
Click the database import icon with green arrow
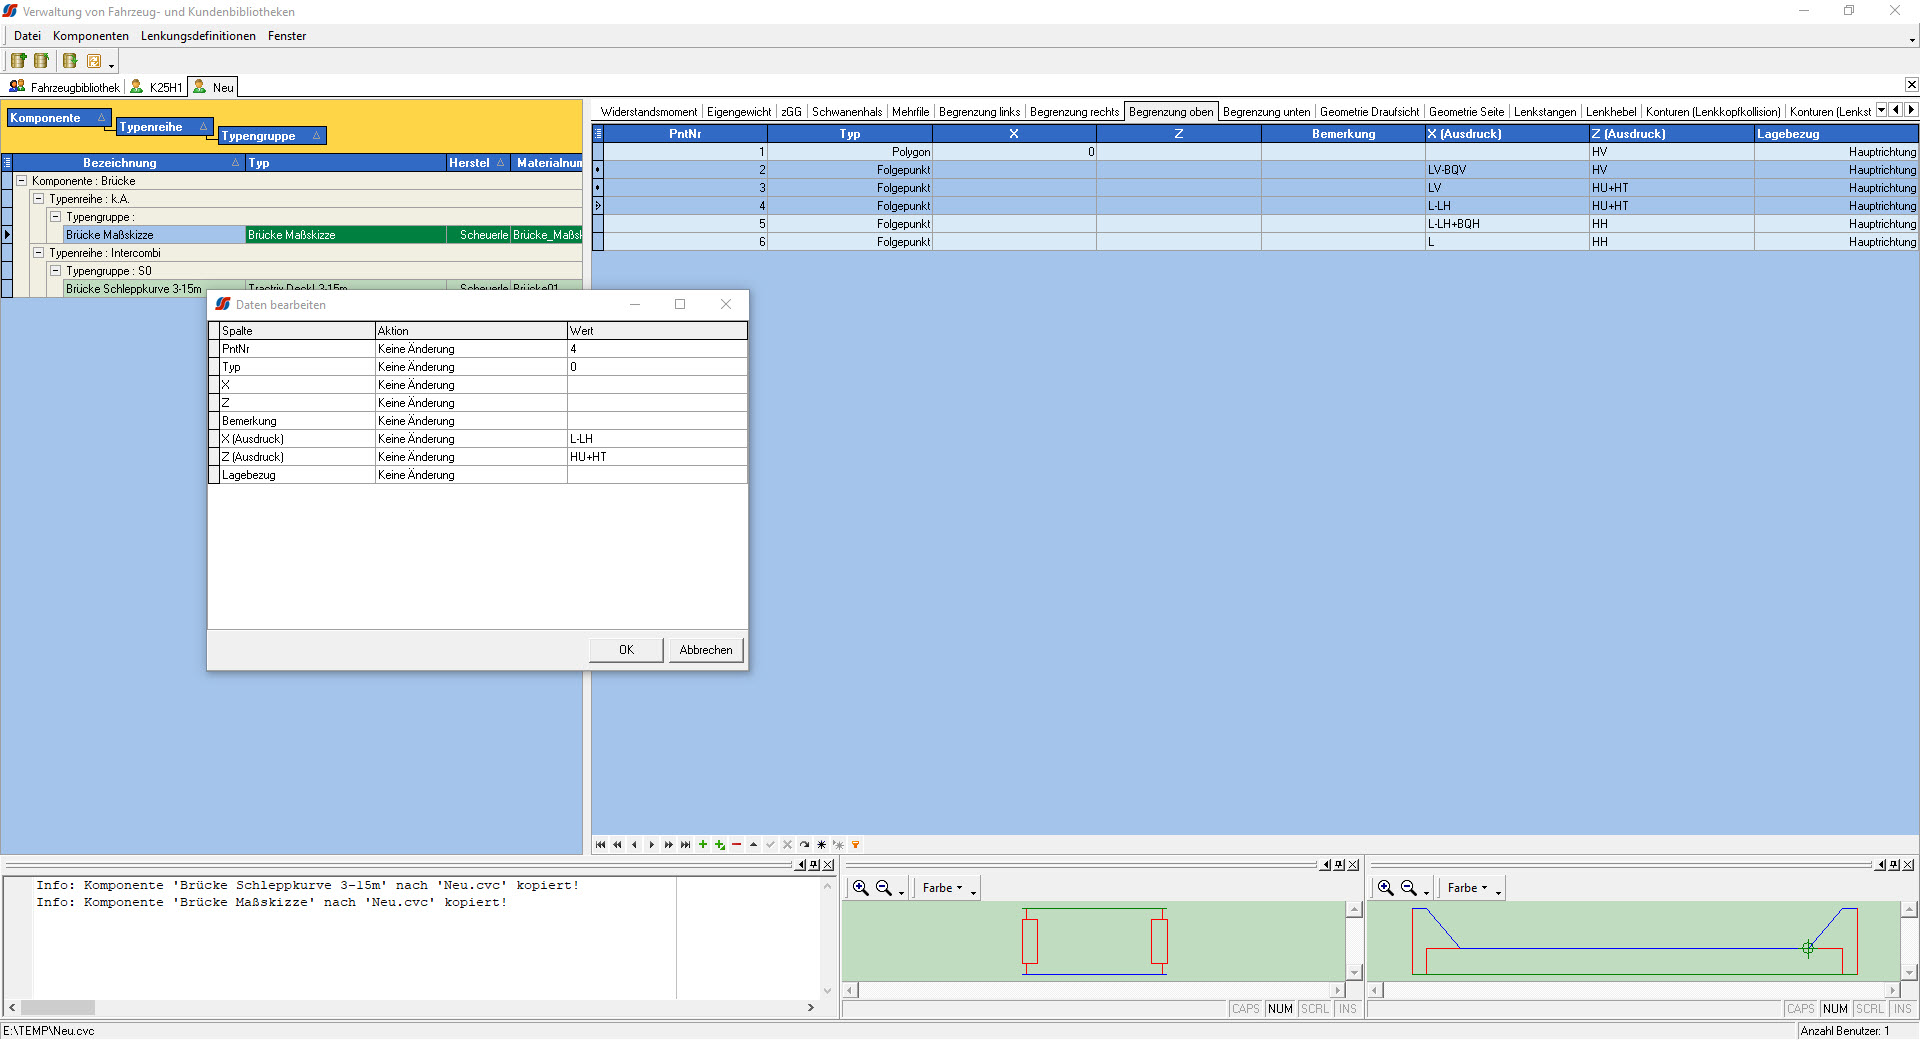tap(69, 61)
